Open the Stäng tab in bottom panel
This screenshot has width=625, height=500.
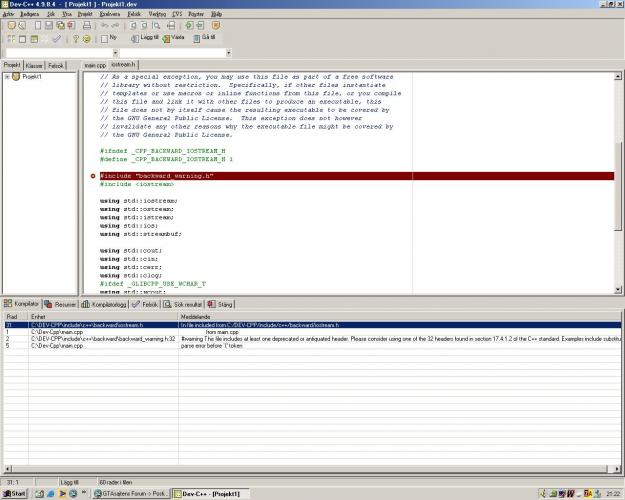click(x=220, y=303)
